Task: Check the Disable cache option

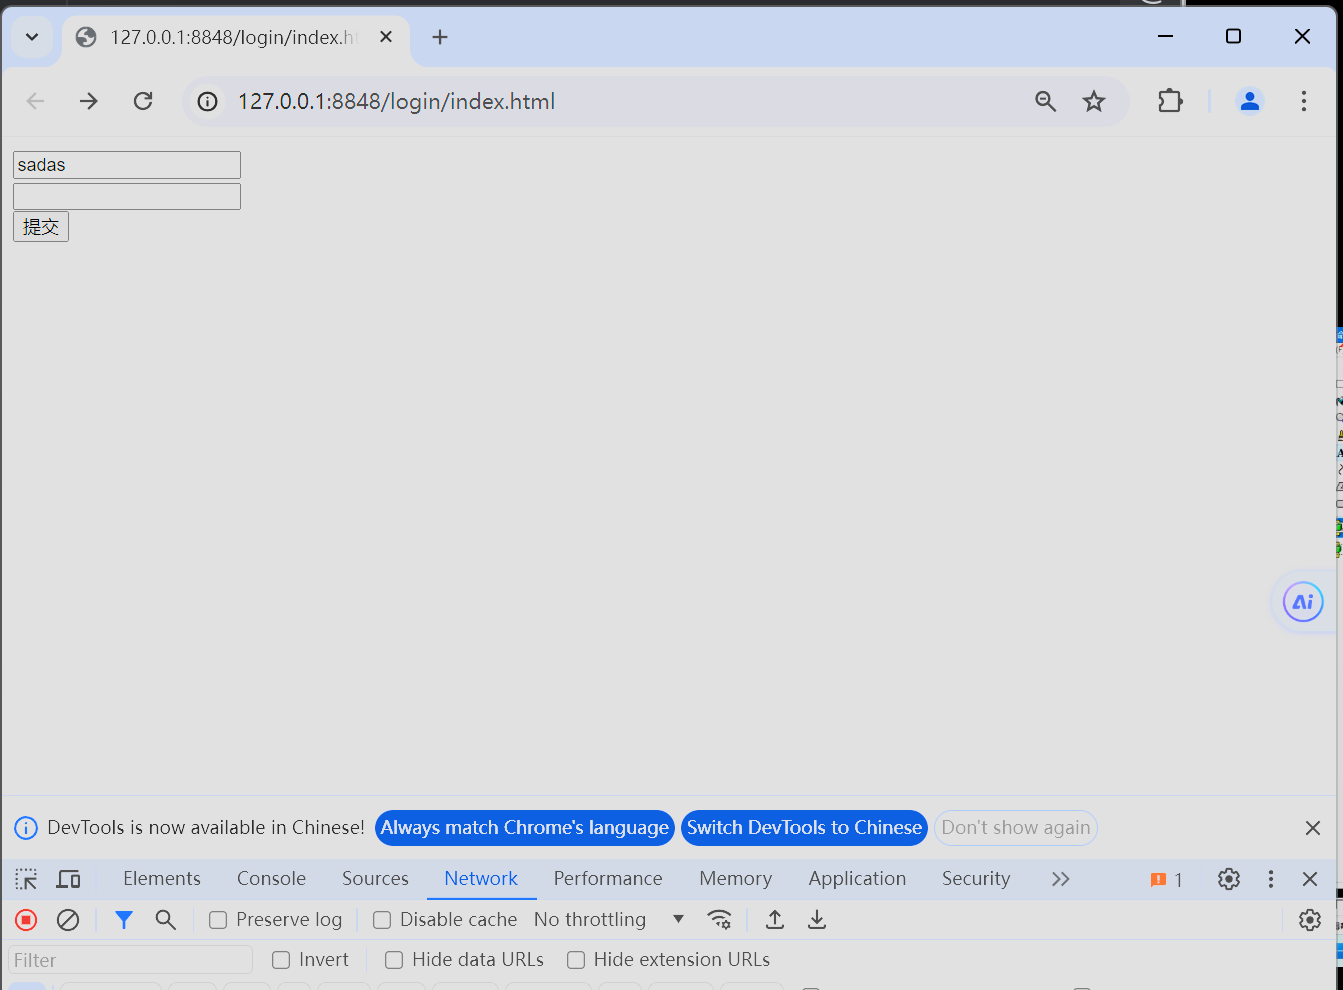Action: tap(382, 920)
